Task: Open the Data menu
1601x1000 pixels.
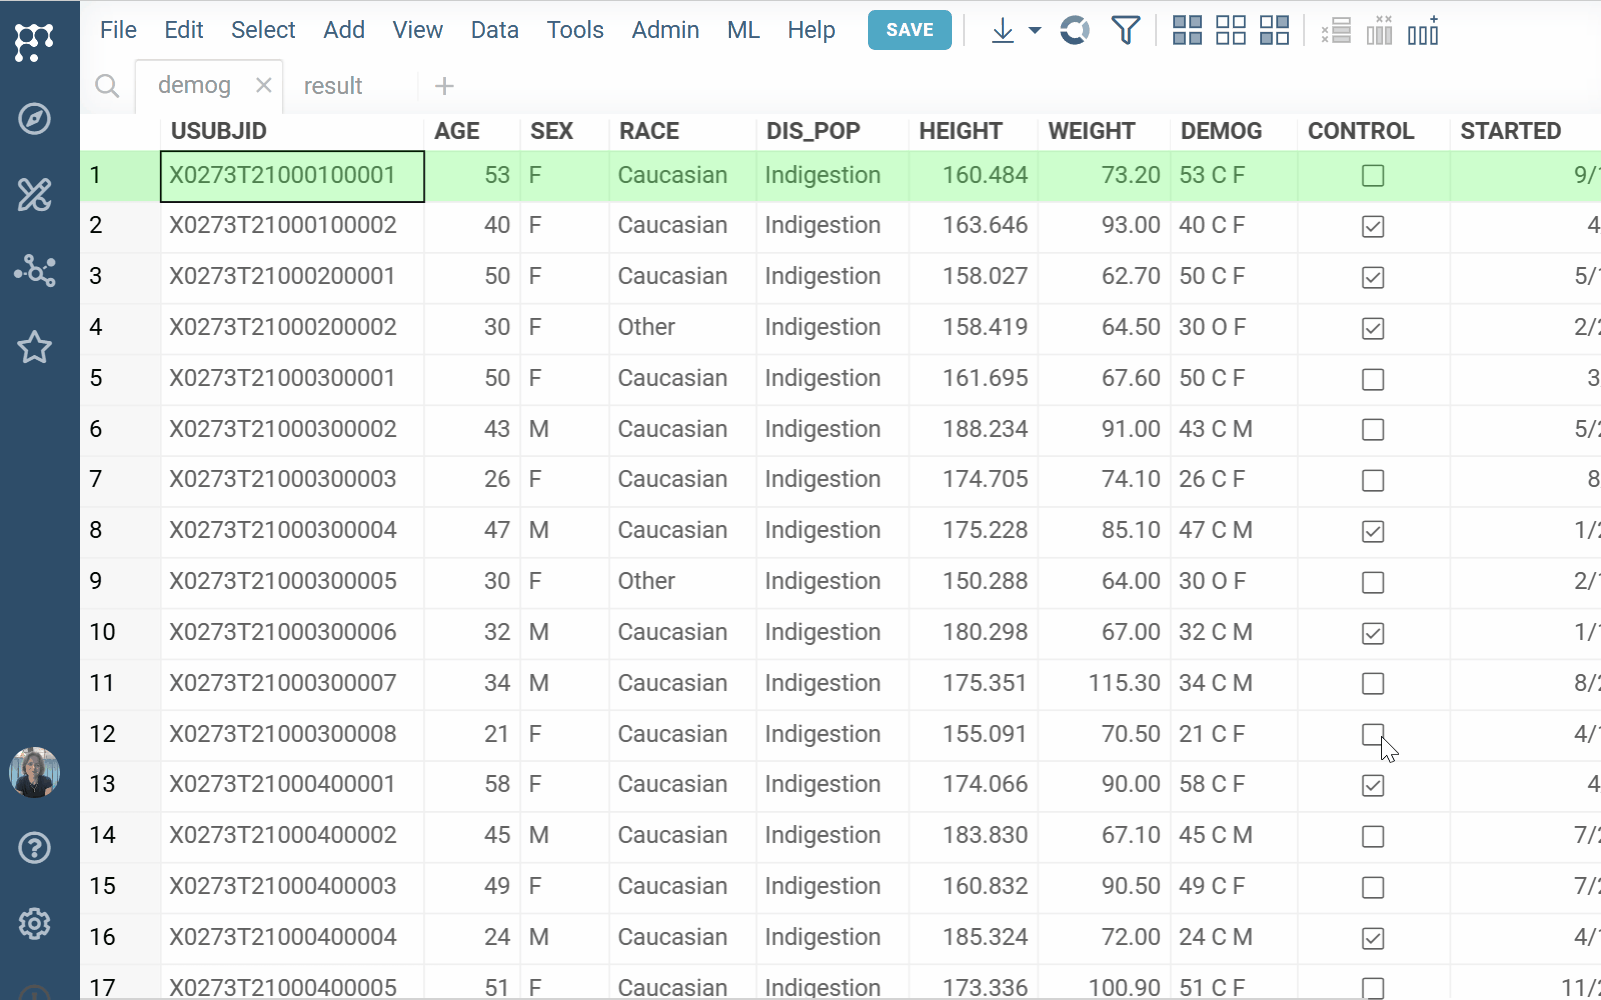Action: coord(494,29)
